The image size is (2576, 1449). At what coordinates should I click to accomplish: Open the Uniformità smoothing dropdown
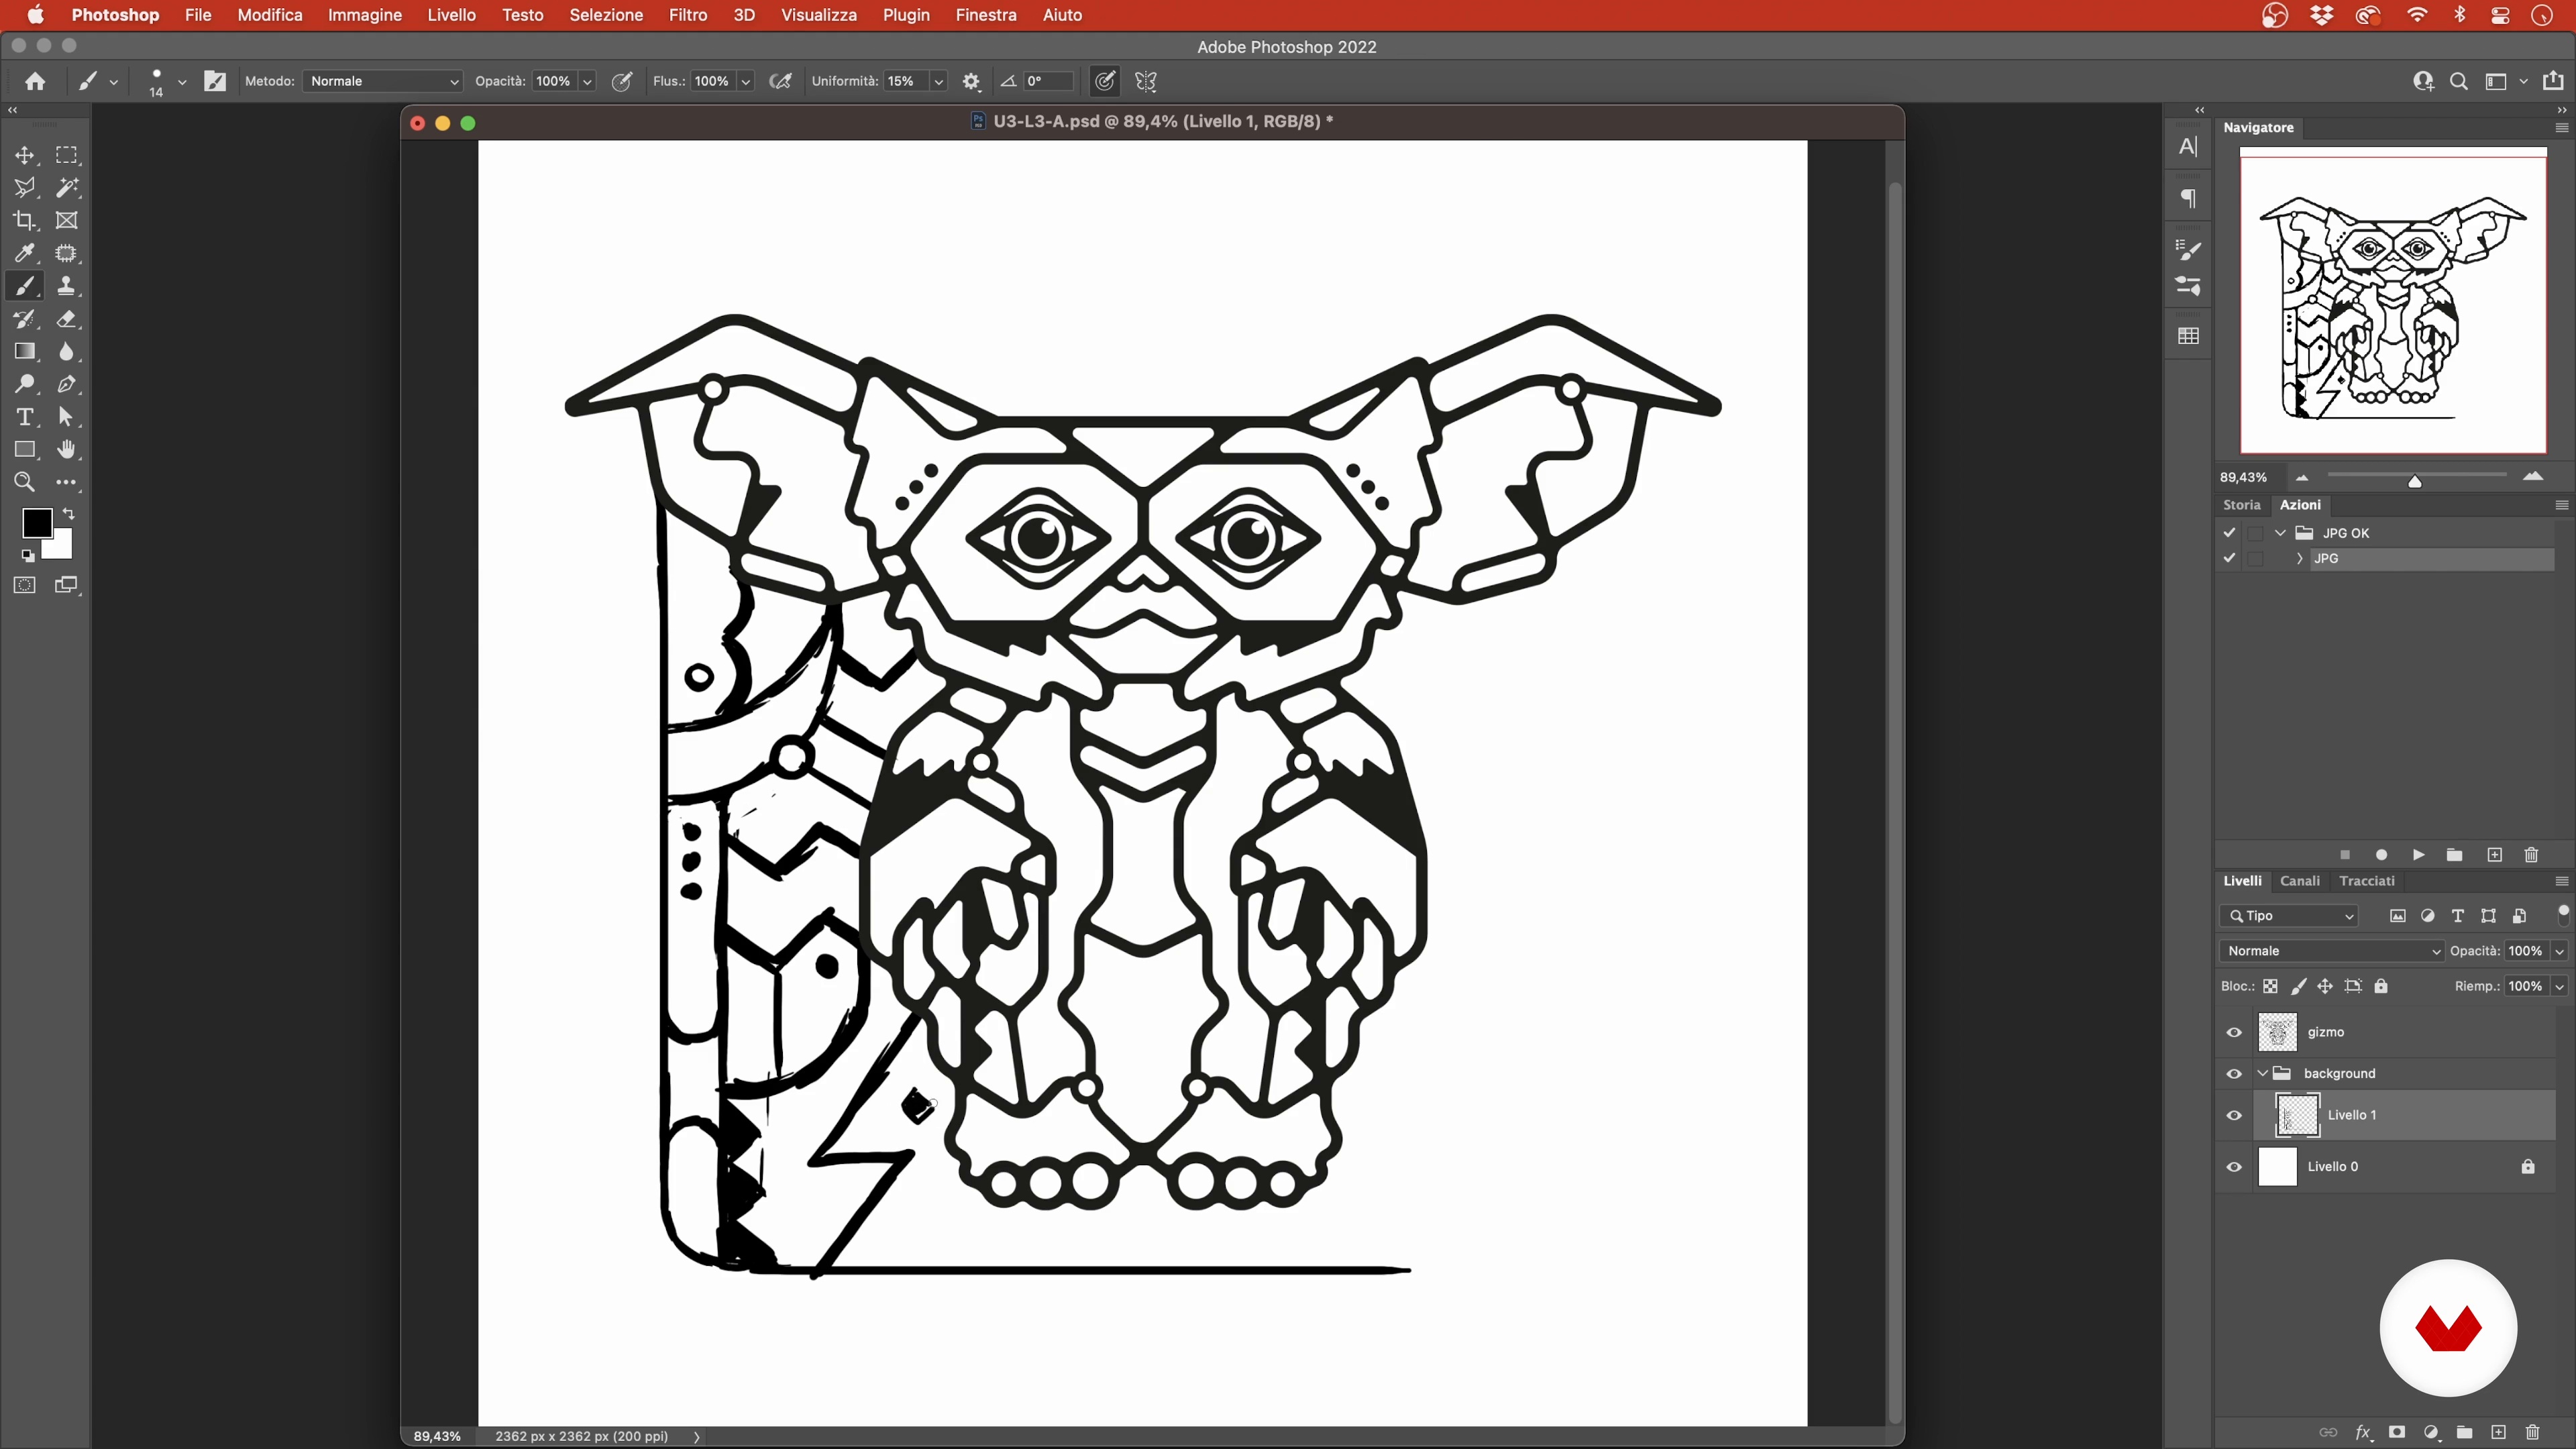939,81
